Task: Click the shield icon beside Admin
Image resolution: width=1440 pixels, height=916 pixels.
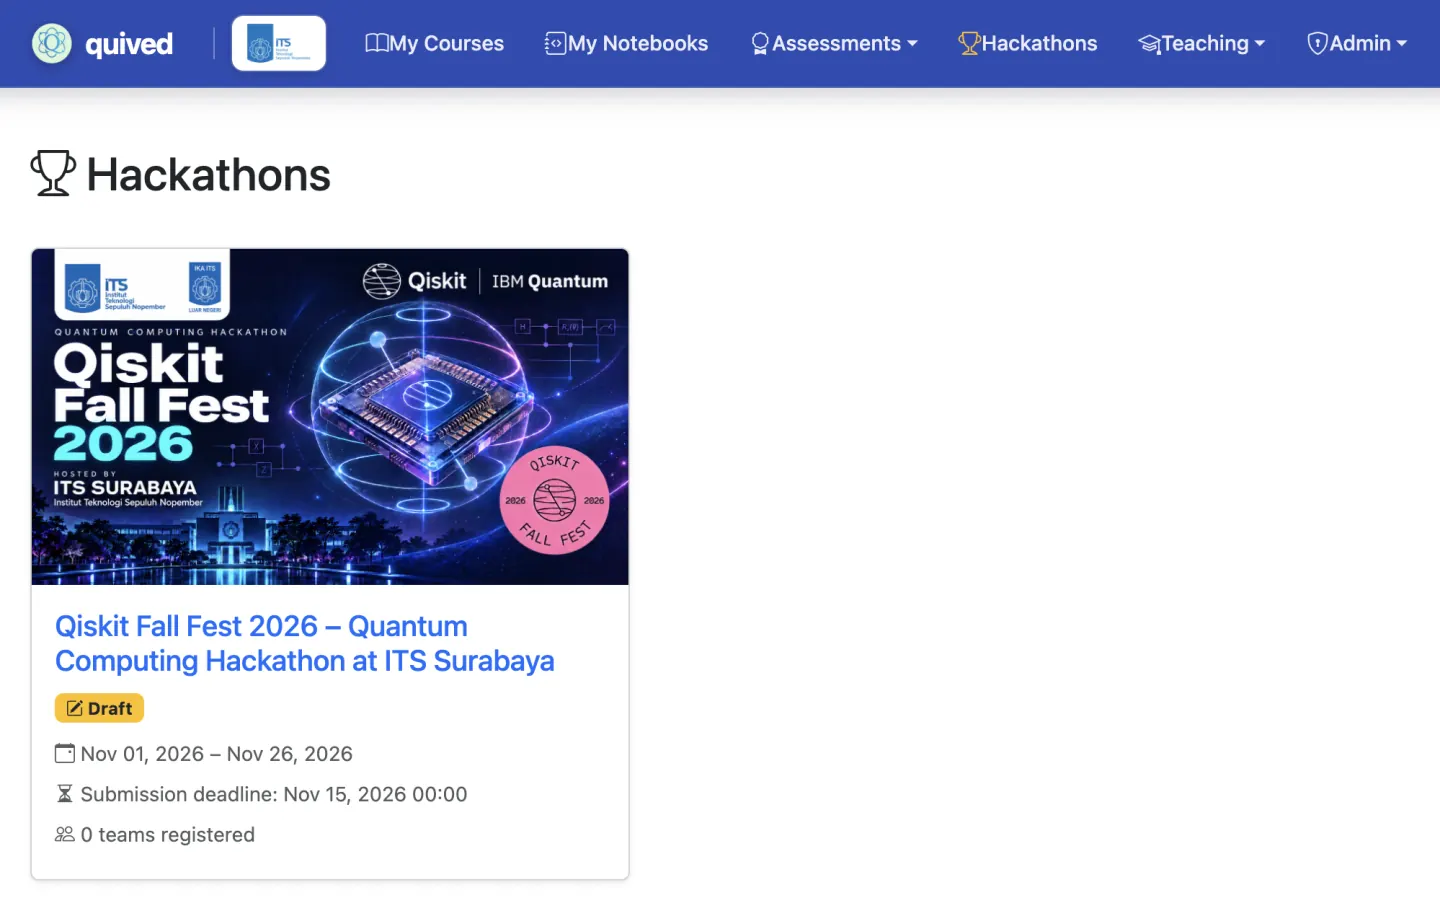Action: (x=1317, y=44)
